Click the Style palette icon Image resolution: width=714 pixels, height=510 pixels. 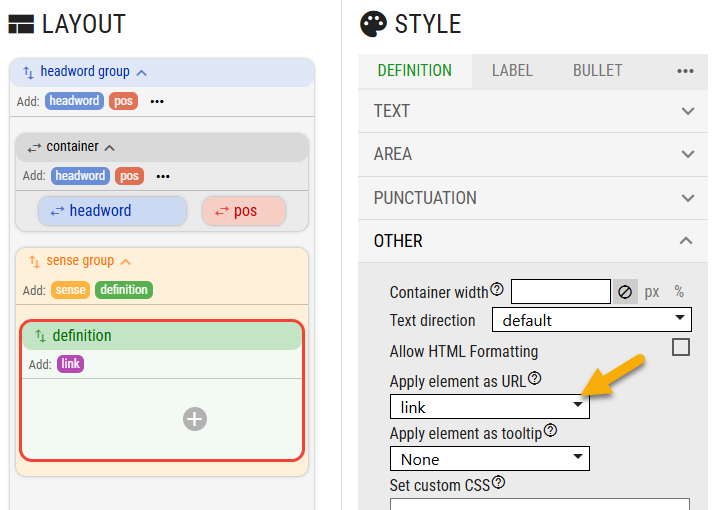[x=373, y=24]
